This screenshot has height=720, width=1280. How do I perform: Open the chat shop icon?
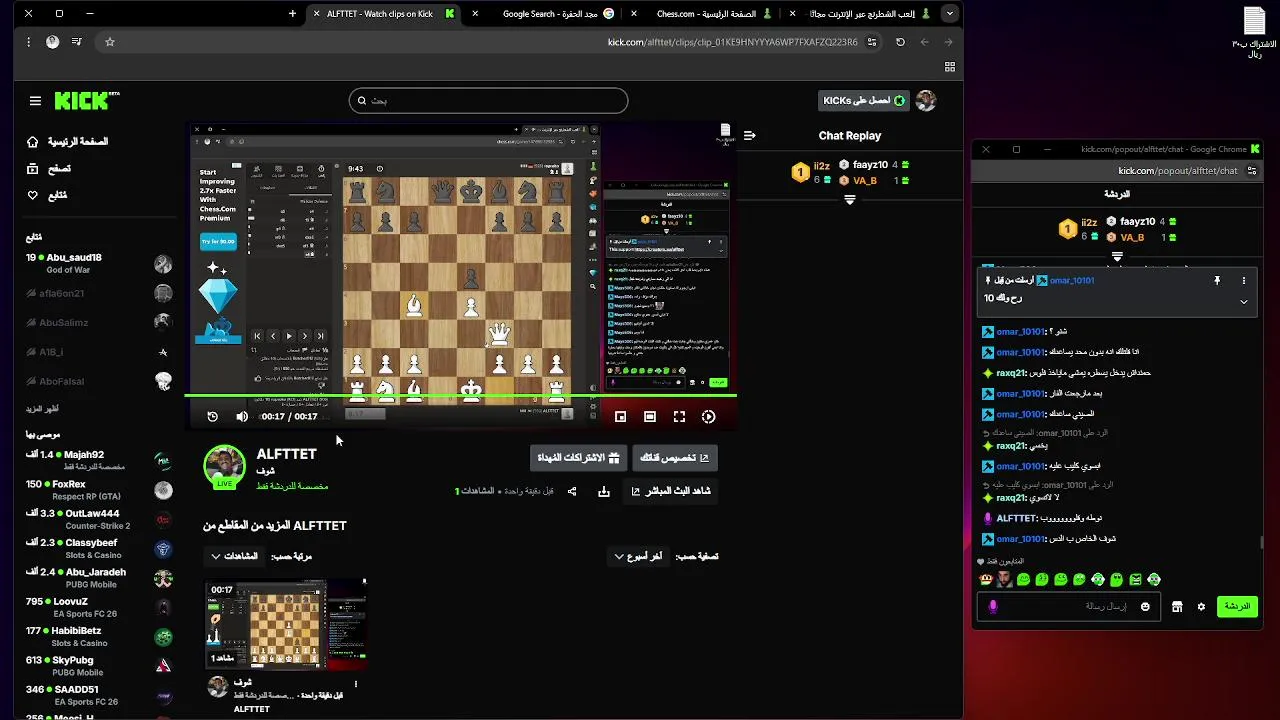pyautogui.click(x=1177, y=606)
